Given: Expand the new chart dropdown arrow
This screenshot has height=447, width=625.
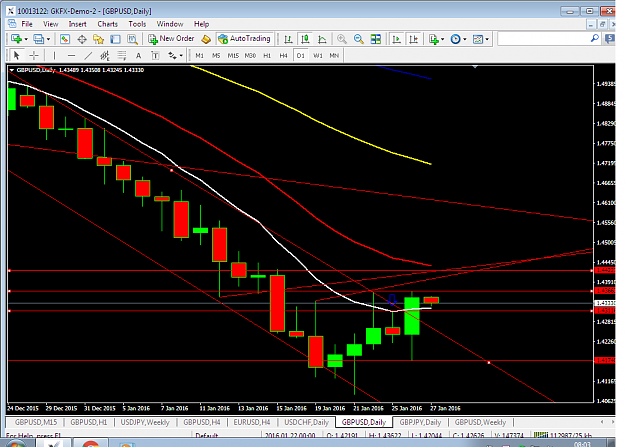Looking at the screenshot, I should [26, 39].
